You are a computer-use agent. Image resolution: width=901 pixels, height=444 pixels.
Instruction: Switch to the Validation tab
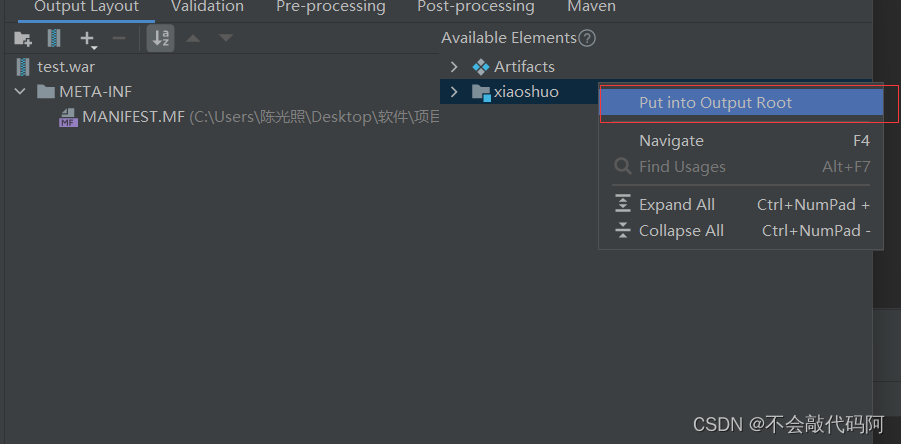(207, 7)
